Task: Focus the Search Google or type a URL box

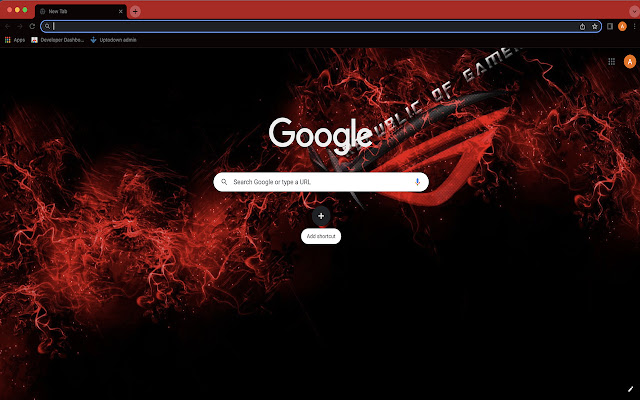Action: click(x=321, y=182)
